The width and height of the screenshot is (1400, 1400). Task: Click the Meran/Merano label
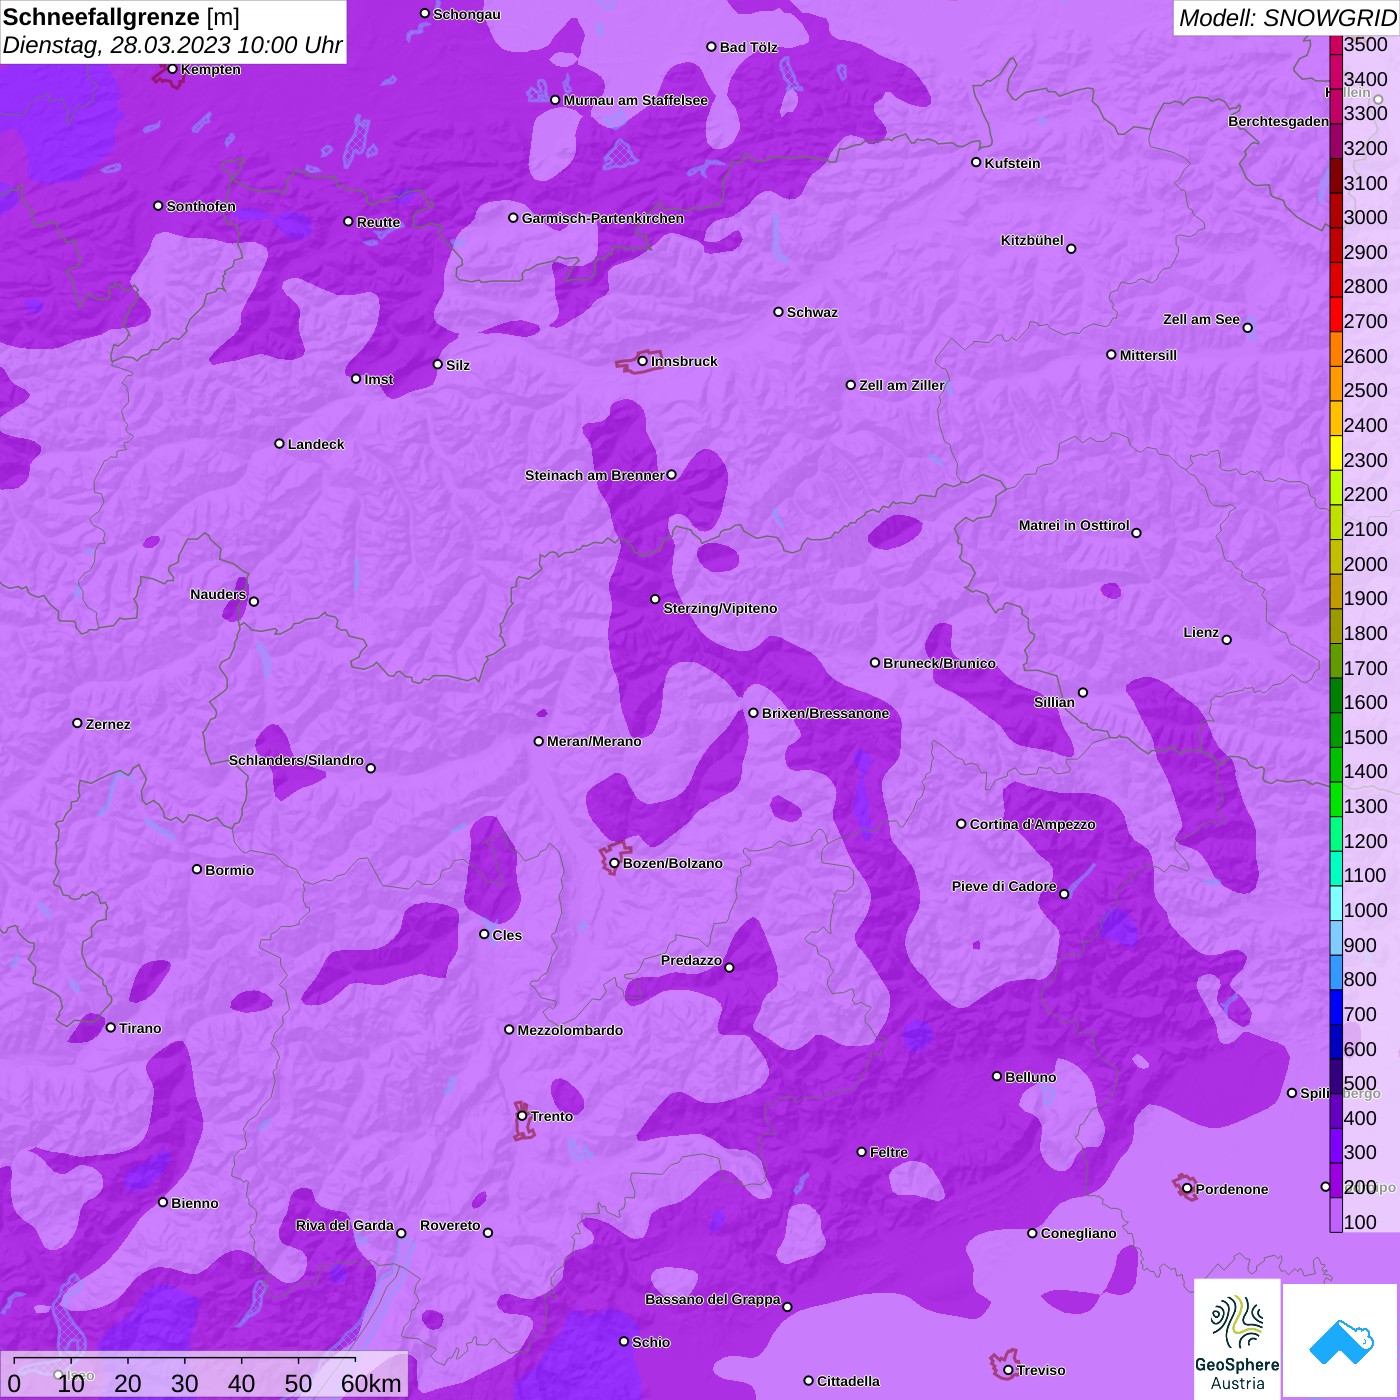coord(594,741)
